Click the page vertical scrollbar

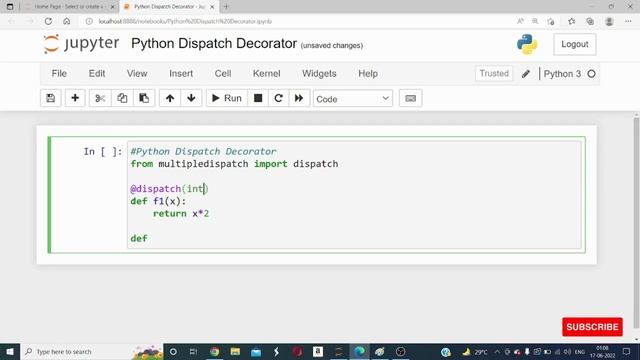point(636,222)
